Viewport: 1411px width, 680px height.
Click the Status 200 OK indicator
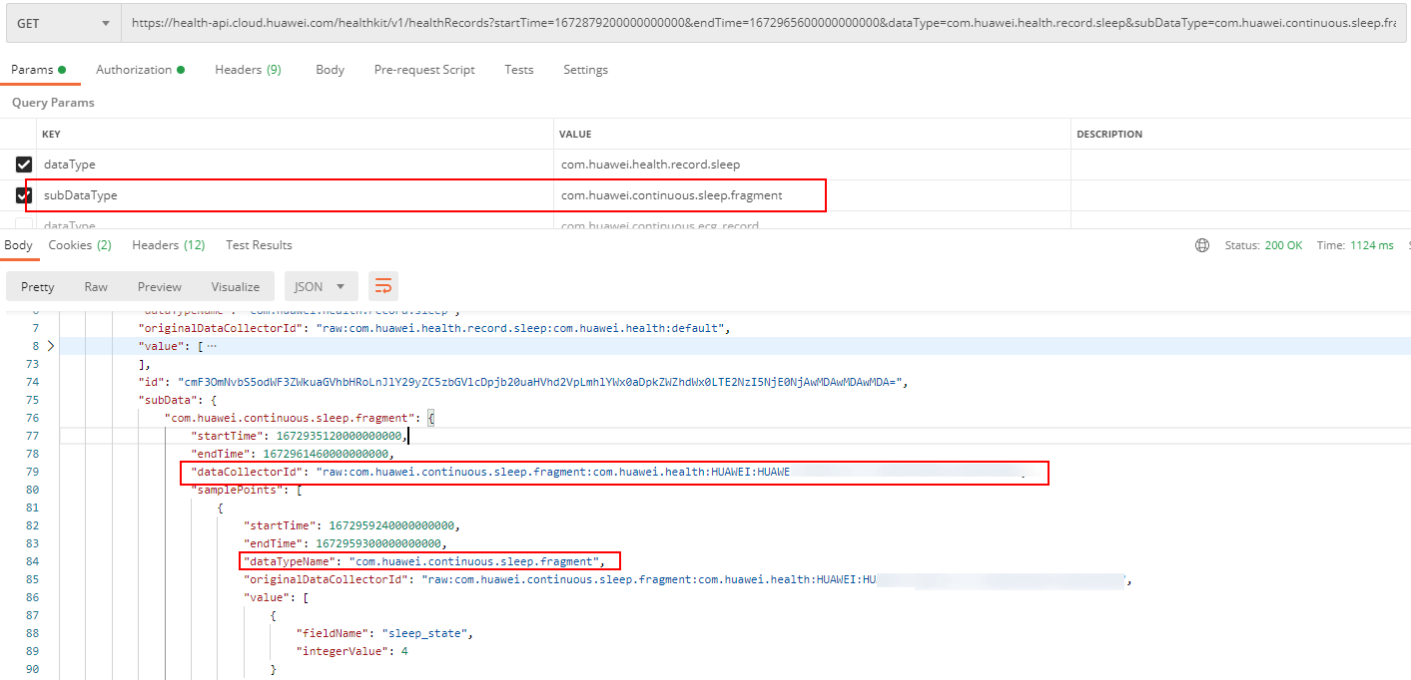(x=1263, y=245)
